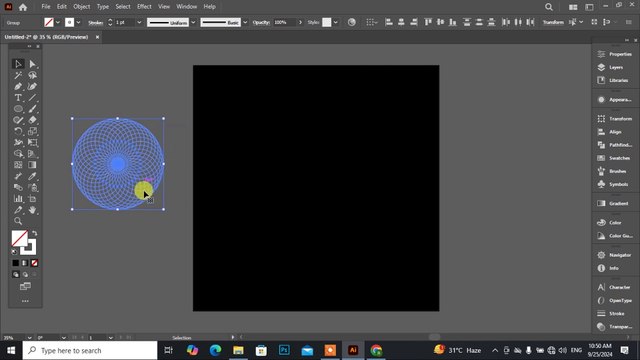The width and height of the screenshot is (640, 360).
Task: Open the stroke color dropdown in control bar
Action: pos(78,22)
